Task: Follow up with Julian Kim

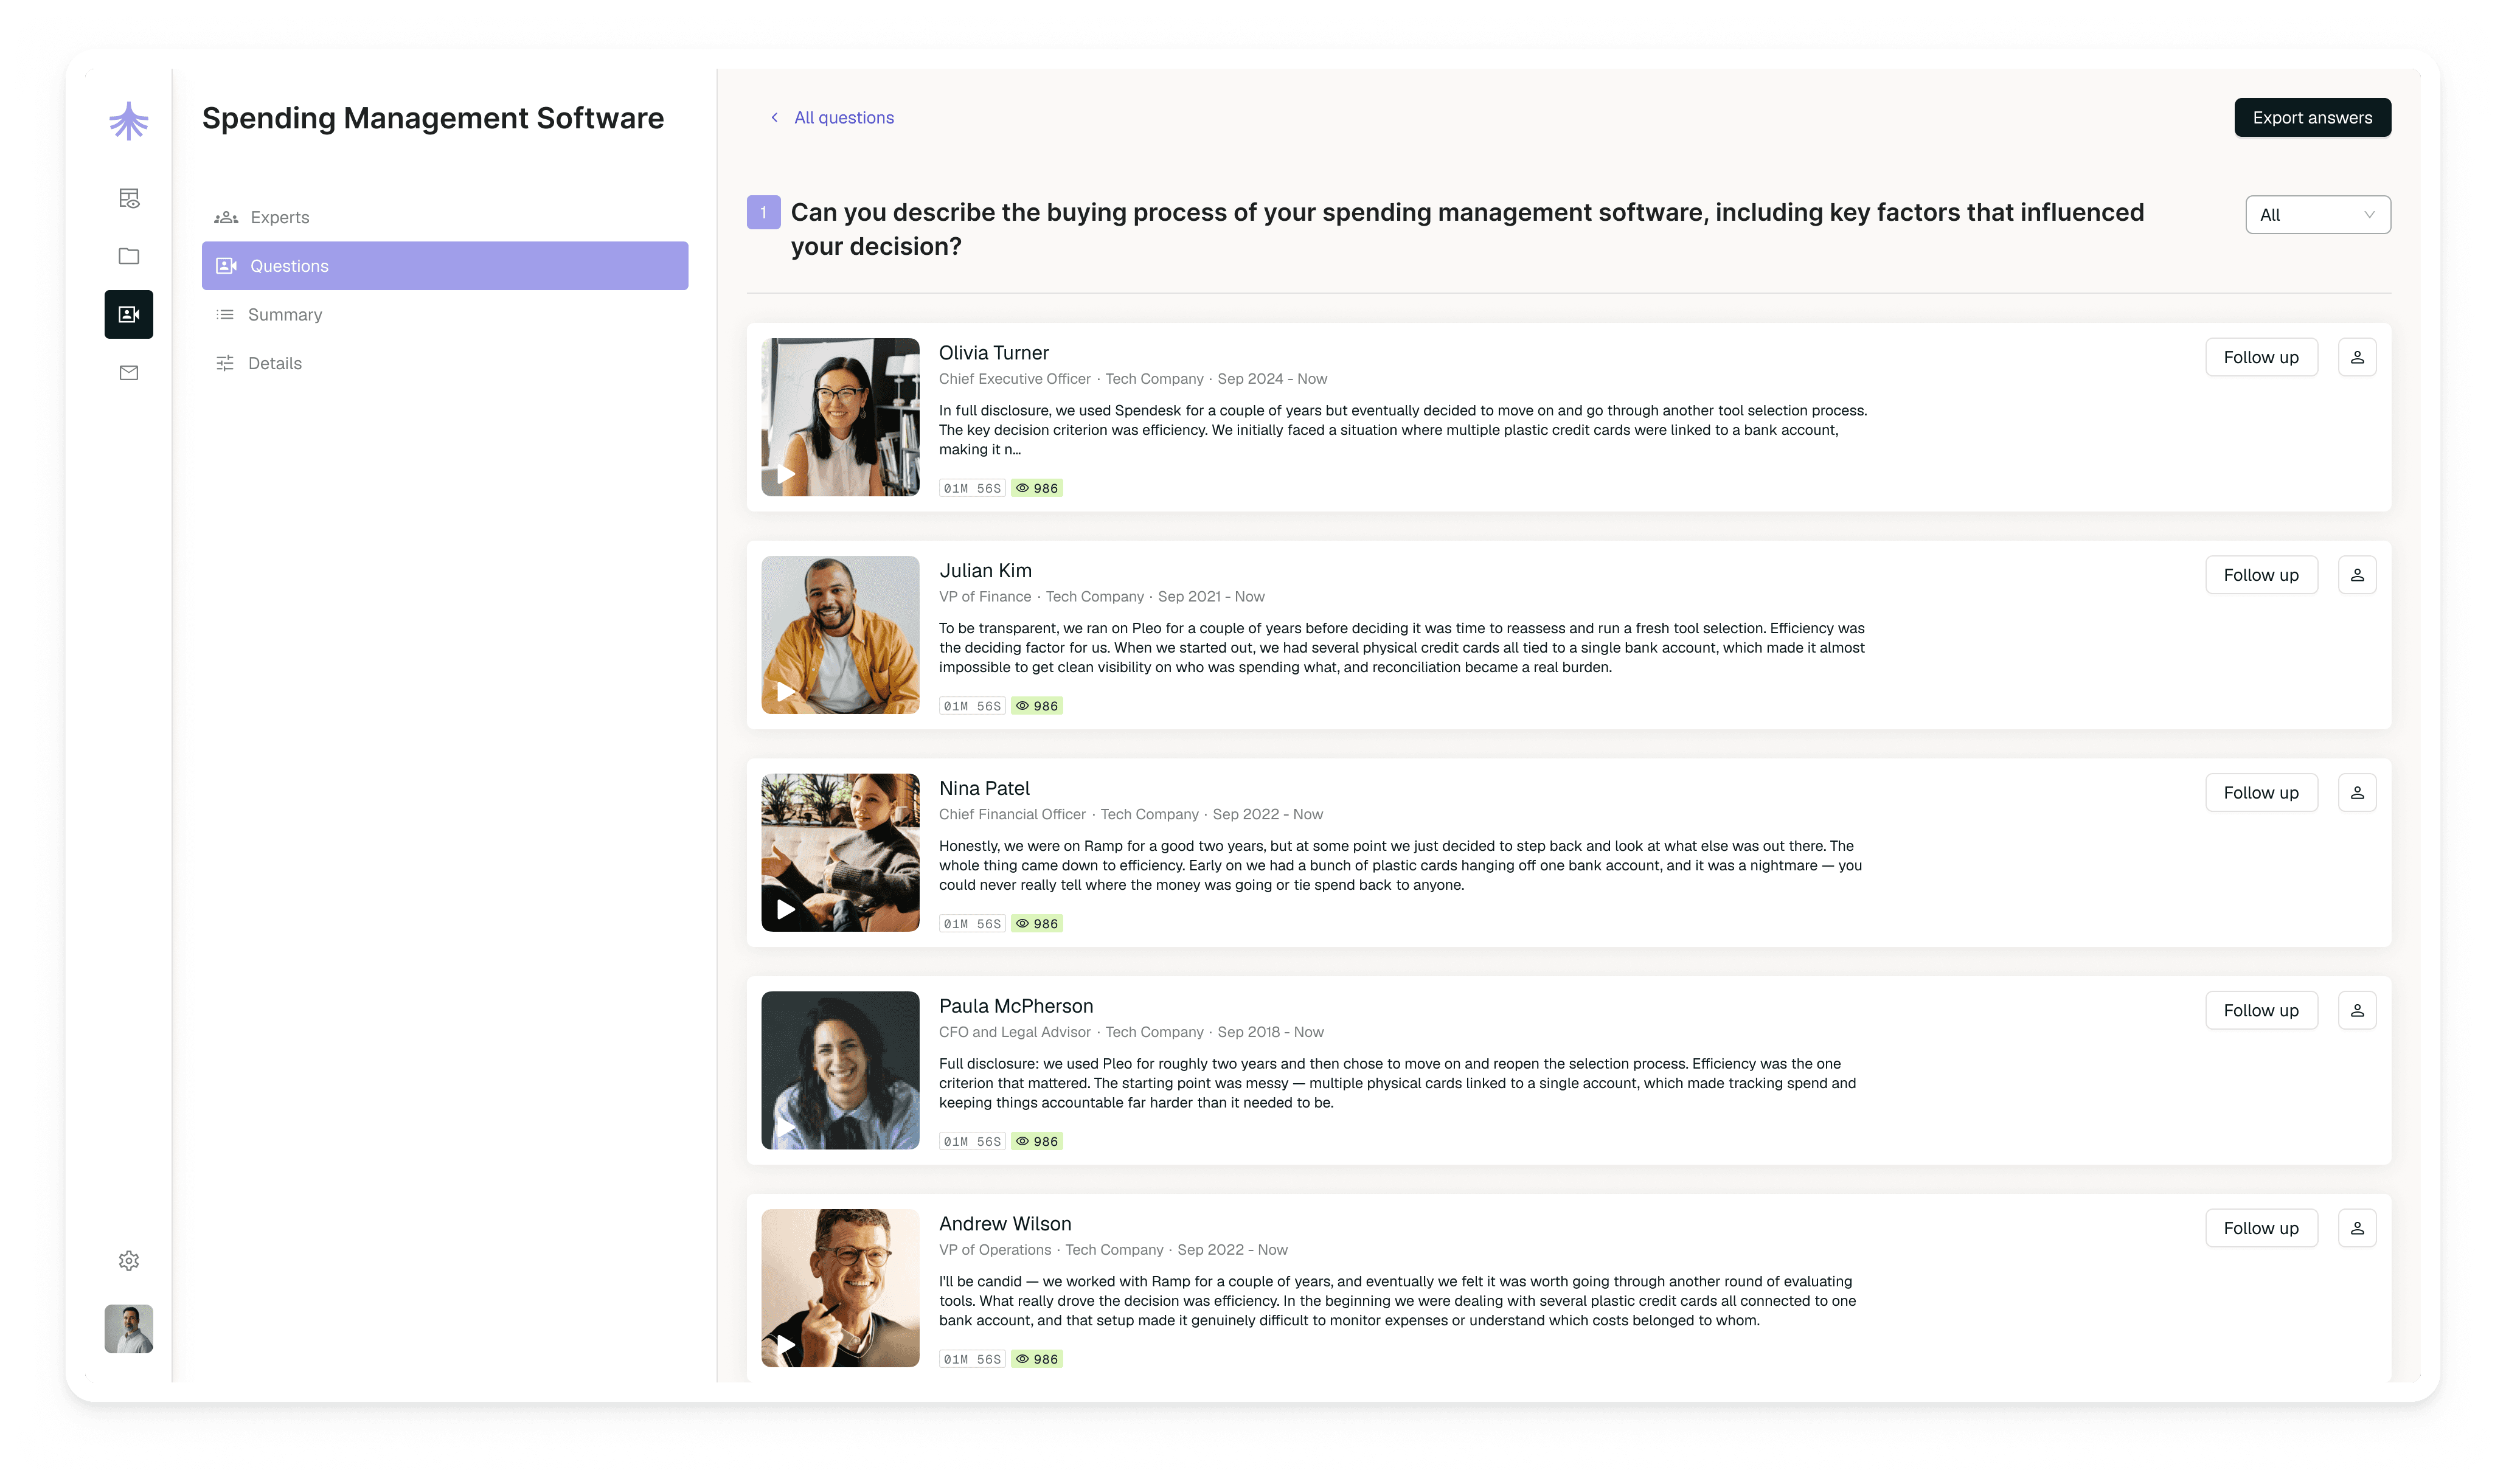Action: point(2261,575)
